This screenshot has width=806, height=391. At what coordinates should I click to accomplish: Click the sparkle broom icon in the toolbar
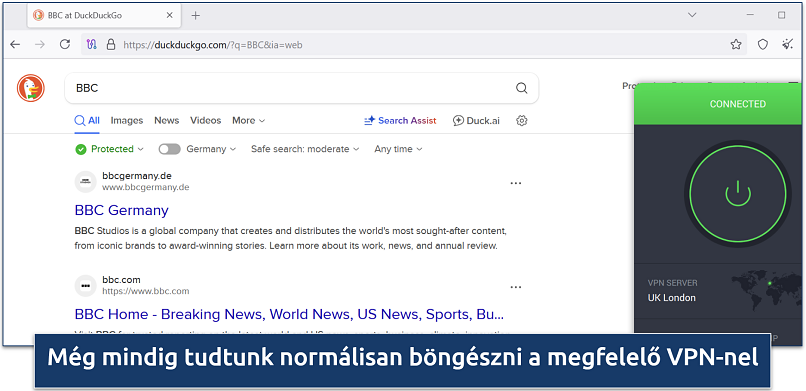[x=787, y=45]
